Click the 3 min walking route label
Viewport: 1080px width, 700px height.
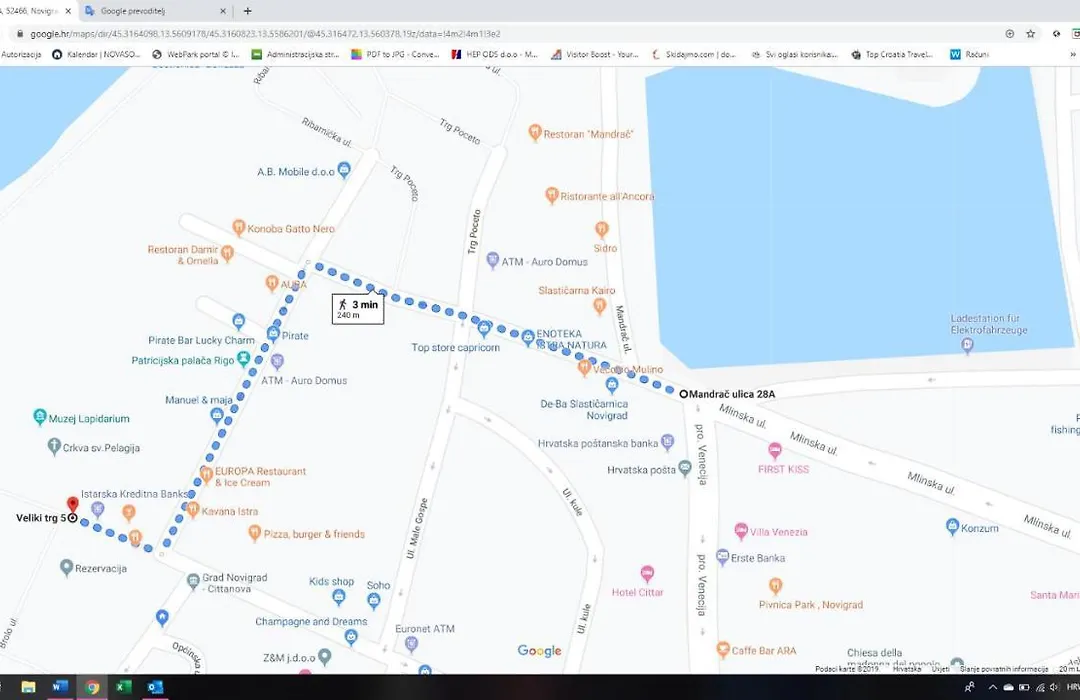coord(357,309)
